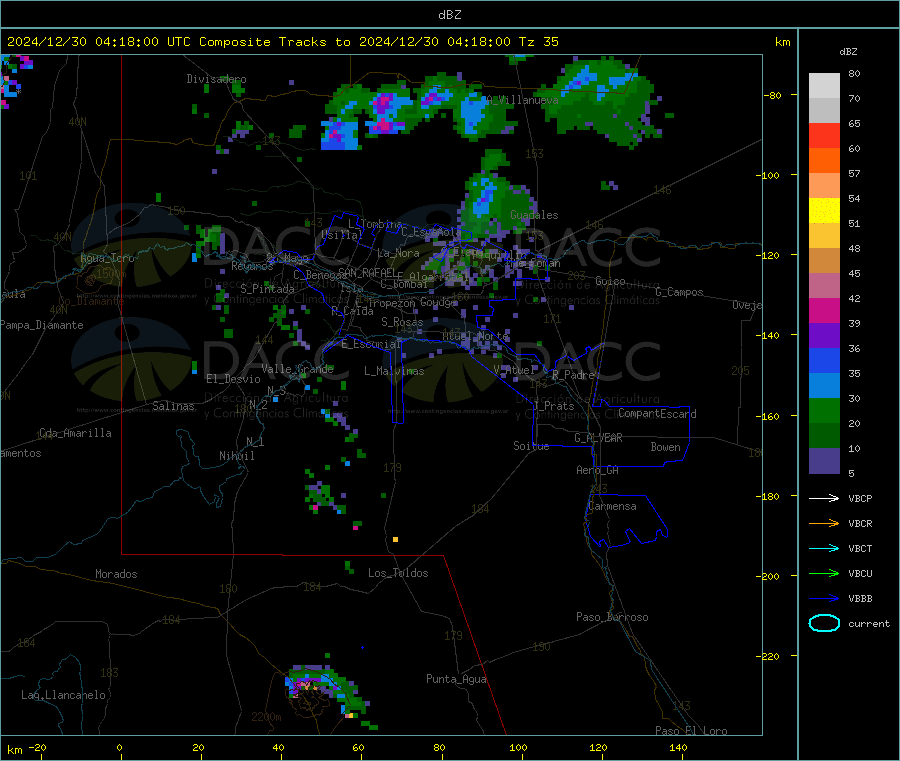
Task: Click the Carmensa place label
Action: [x=612, y=506]
